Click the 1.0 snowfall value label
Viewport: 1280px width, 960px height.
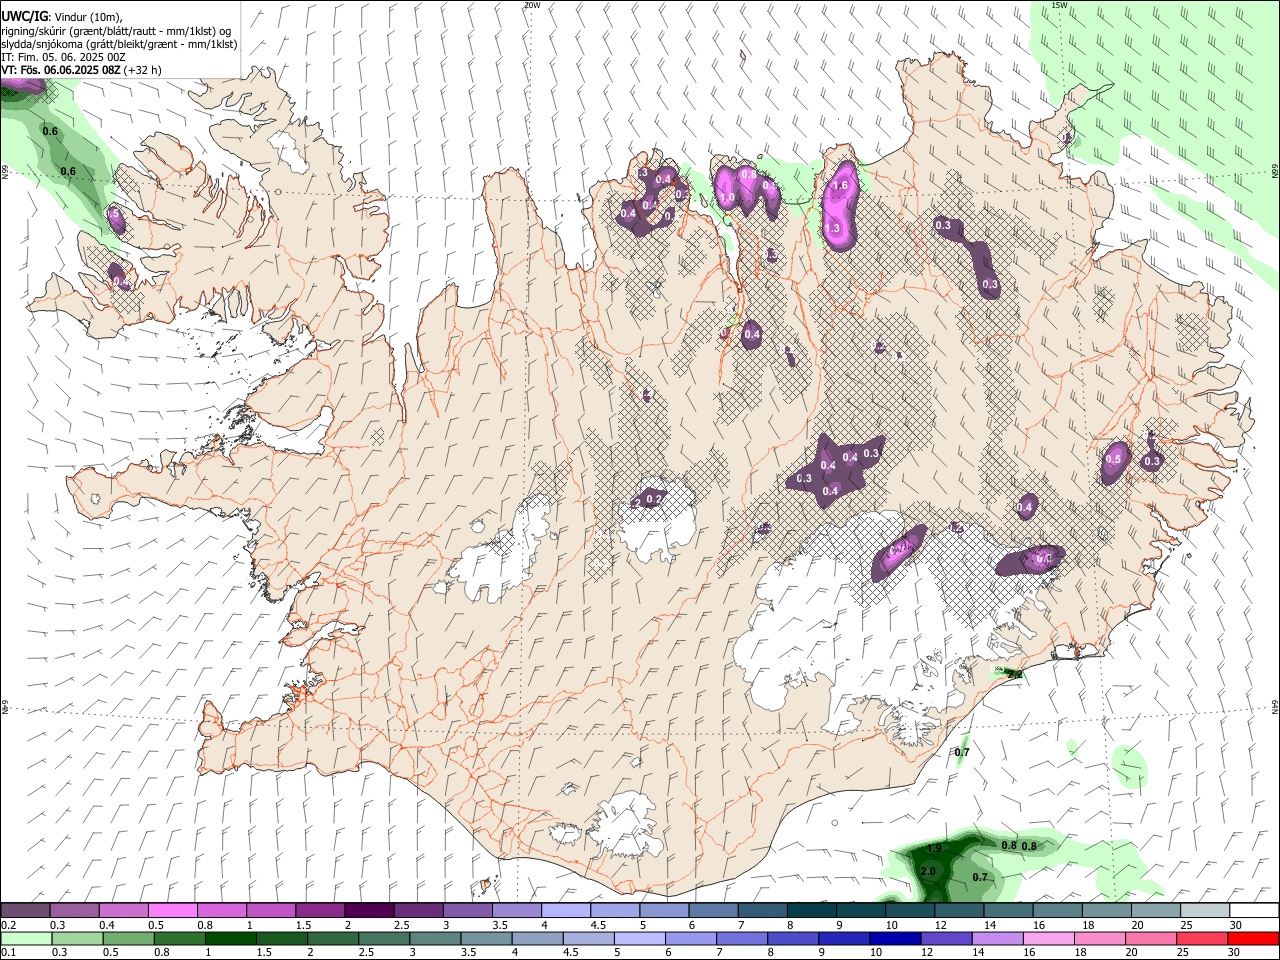[x=728, y=198]
